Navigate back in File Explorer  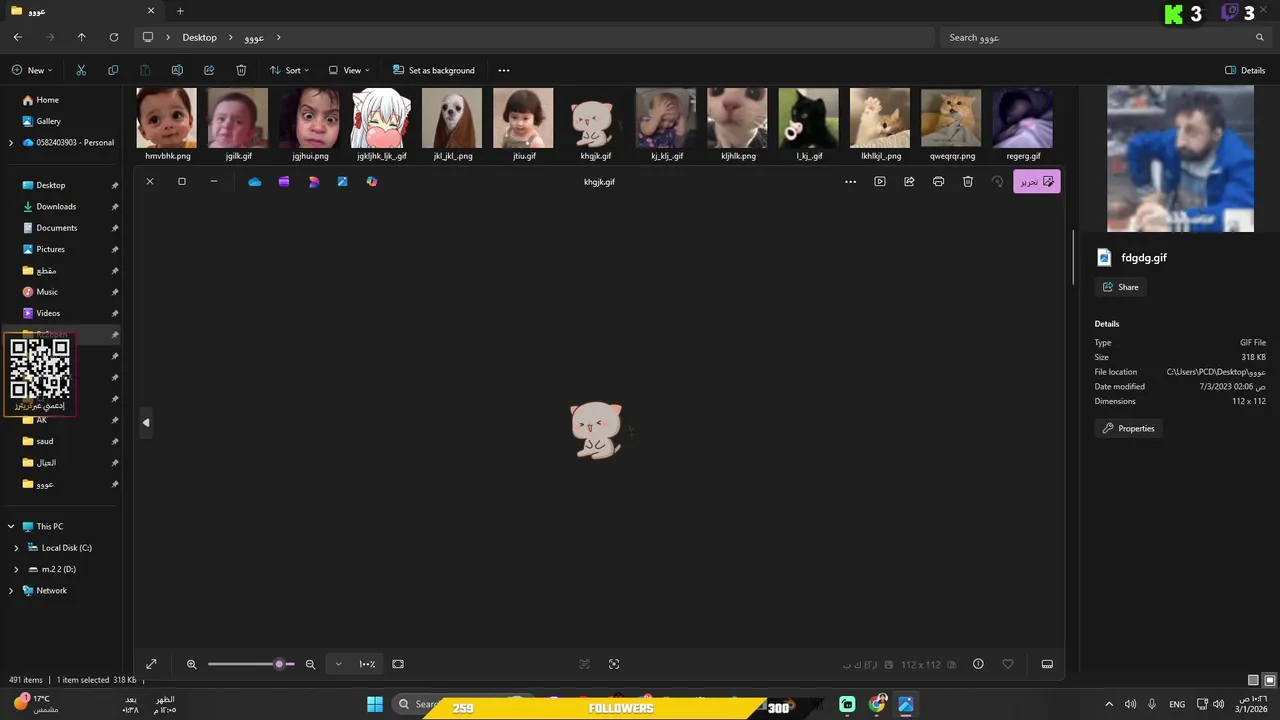(18, 37)
